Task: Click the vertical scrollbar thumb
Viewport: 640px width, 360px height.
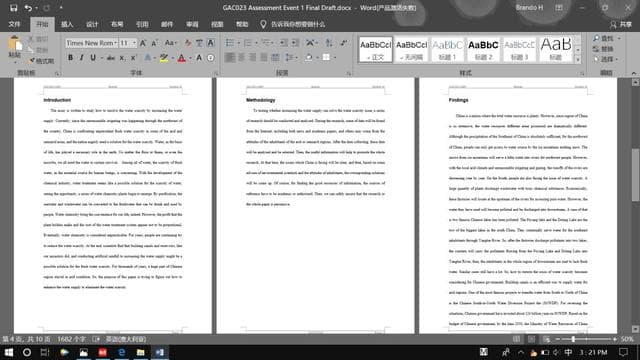Action: [x=635, y=175]
